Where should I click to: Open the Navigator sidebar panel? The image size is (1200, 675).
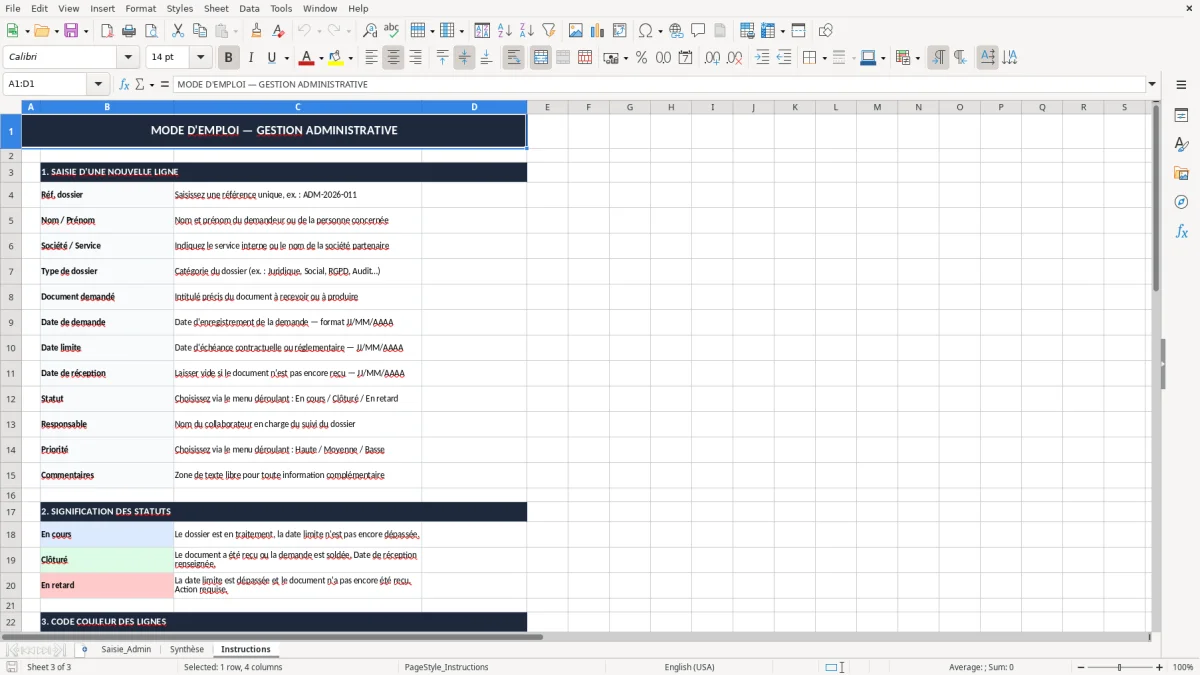click(1181, 202)
